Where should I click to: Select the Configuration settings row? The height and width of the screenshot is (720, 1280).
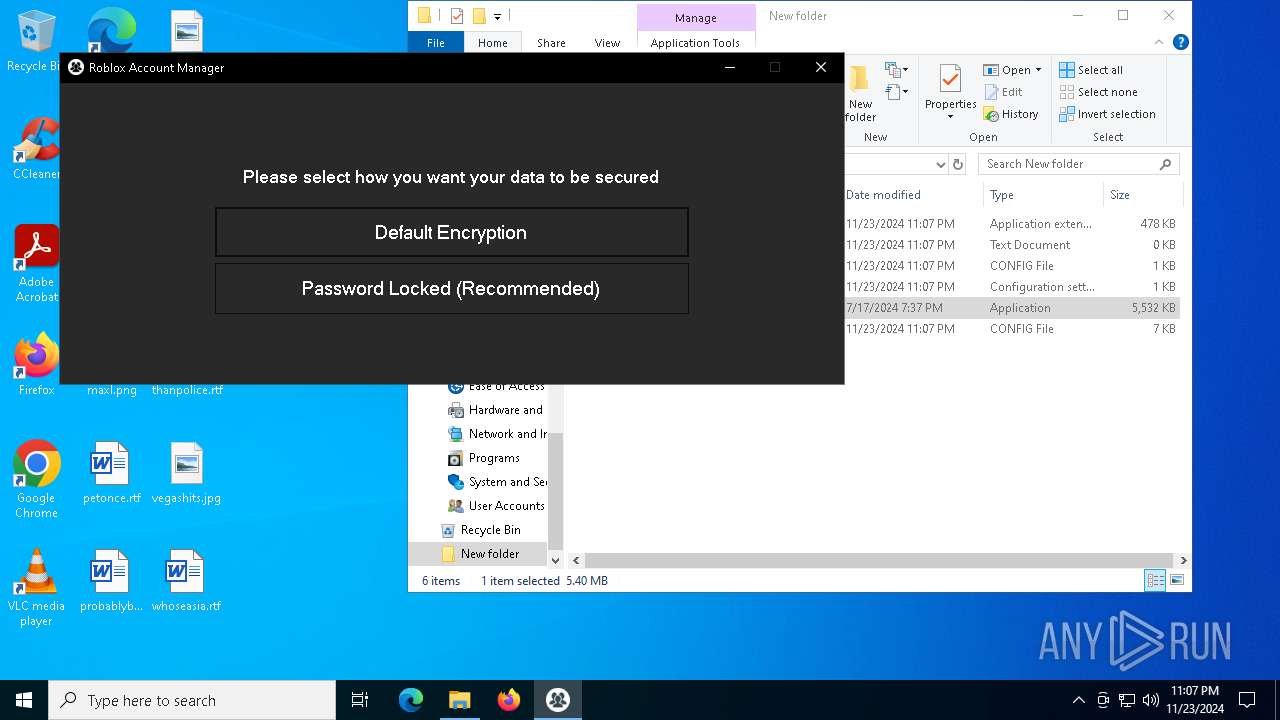(x=1011, y=287)
